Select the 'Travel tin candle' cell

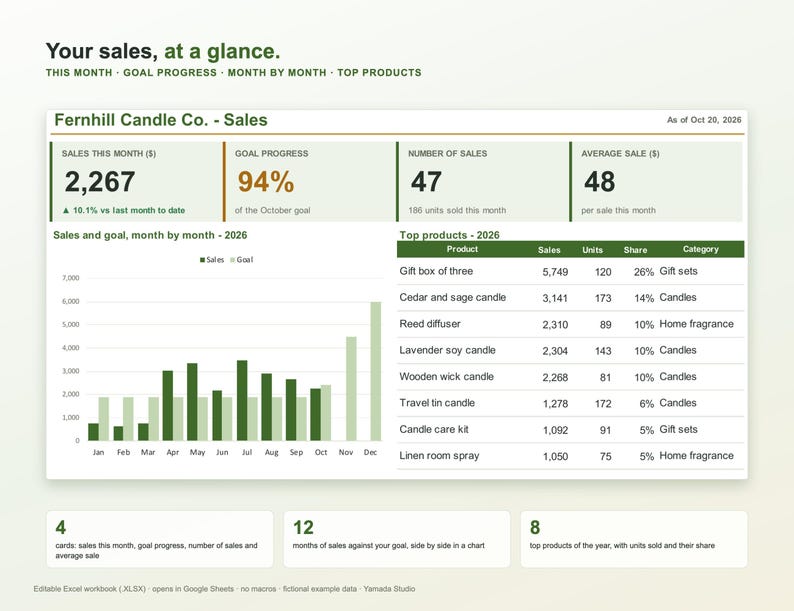(437, 402)
